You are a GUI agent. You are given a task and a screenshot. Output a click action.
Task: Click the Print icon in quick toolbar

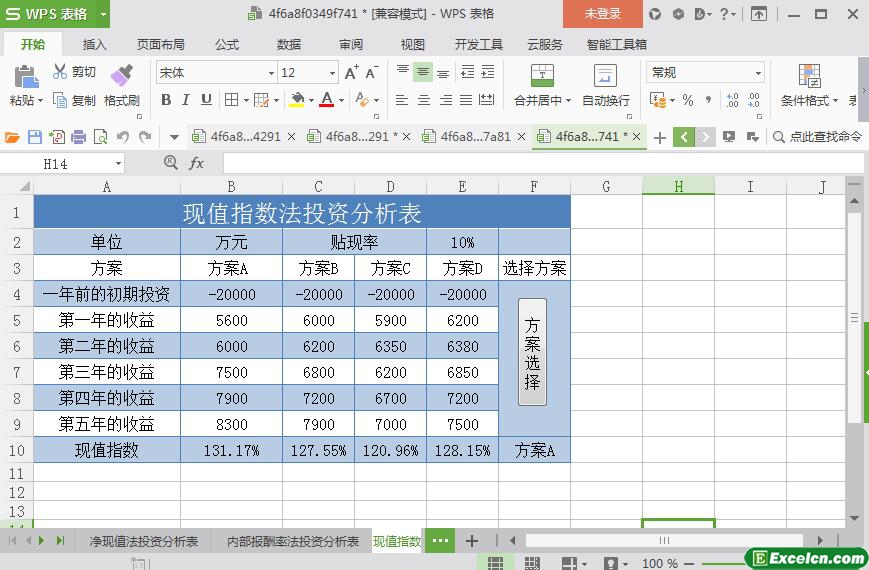tap(78, 136)
